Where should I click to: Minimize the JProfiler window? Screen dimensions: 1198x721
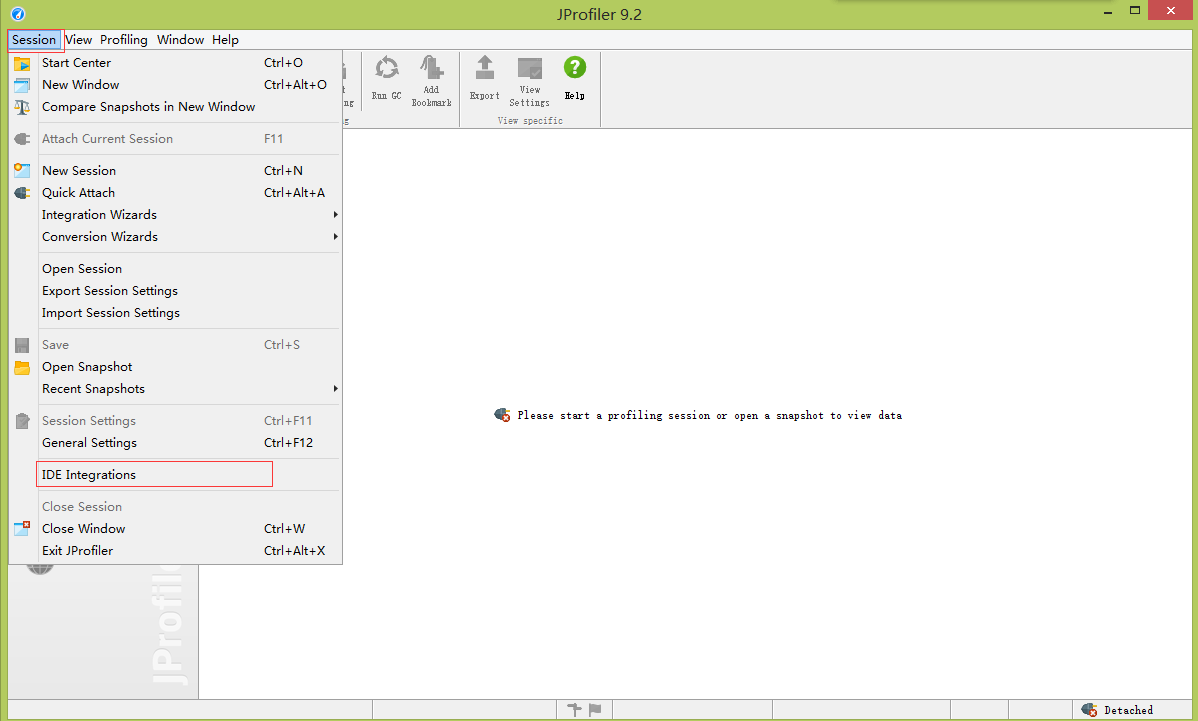tap(1108, 11)
